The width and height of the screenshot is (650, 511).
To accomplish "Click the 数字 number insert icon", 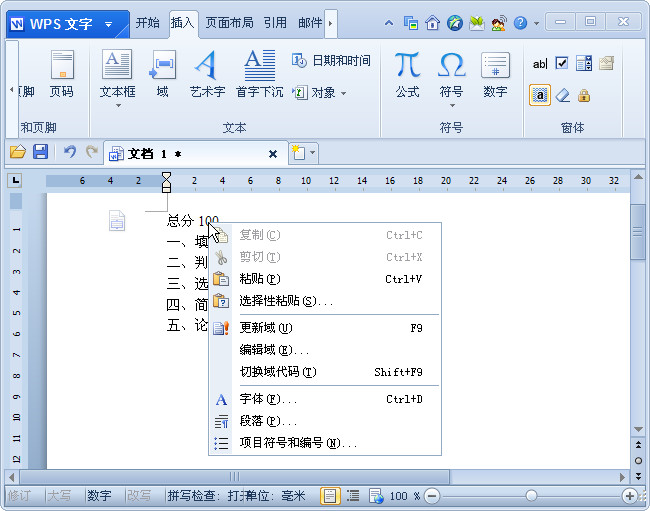I will click(495, 73).
